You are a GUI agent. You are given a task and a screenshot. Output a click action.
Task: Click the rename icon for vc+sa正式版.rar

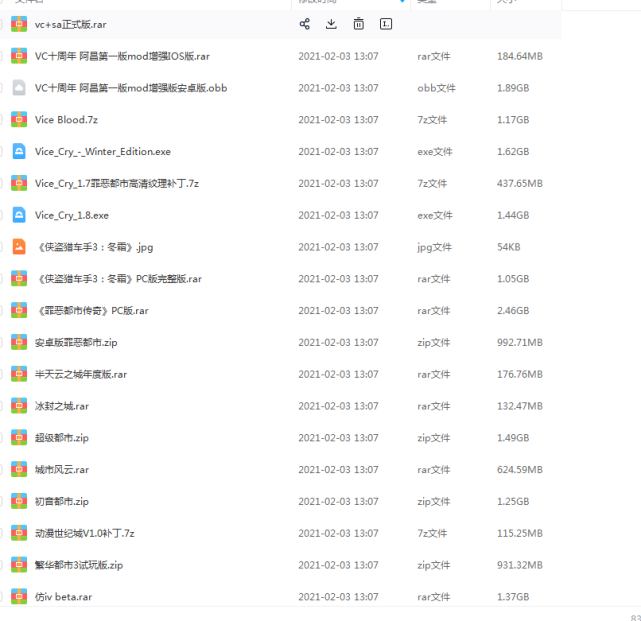coord(386,24)
